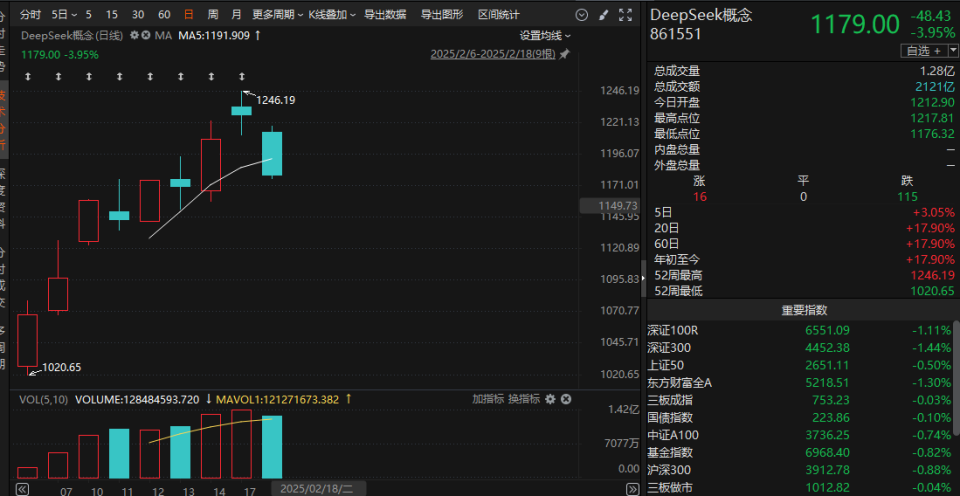Image resolution: width=960 pixels, height=496 pixels.
Task: Select the brush drawing tool
Action: coord(603,15)
